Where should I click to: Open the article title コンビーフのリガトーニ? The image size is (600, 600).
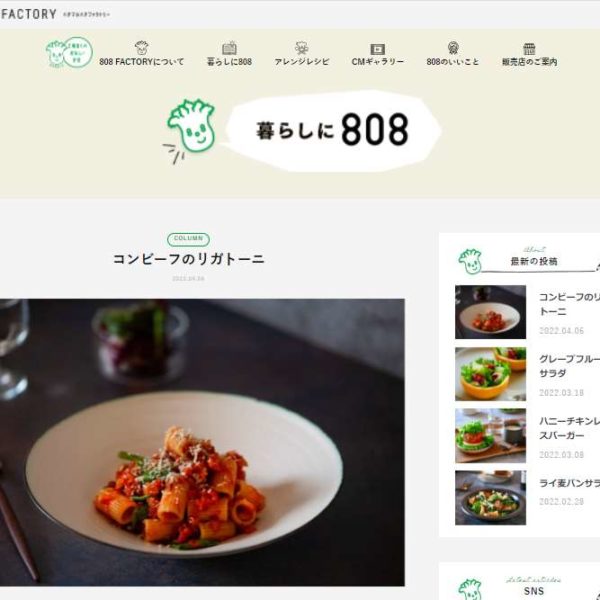[188, 259]
